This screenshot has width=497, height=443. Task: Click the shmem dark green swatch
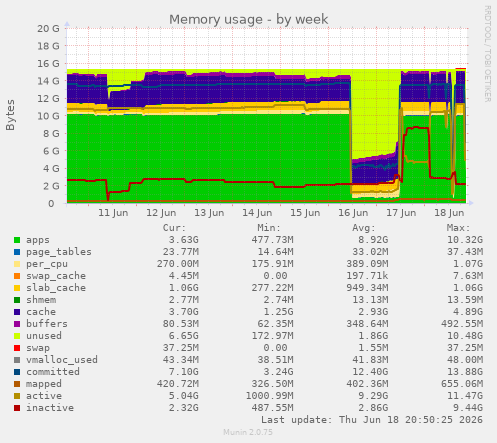[x=17, y=300]
